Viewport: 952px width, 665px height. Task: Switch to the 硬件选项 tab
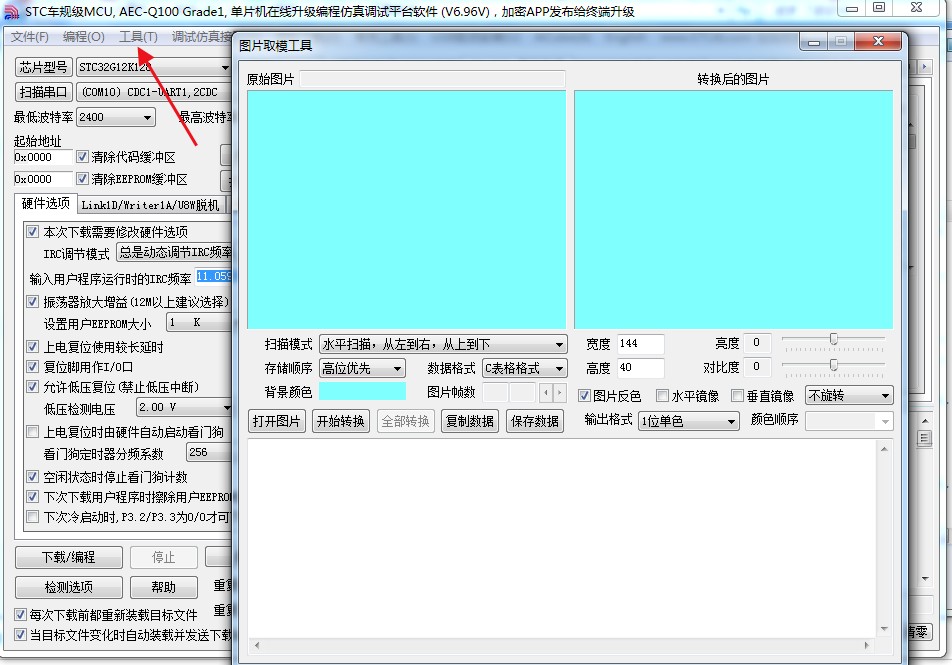pos(46,203)
